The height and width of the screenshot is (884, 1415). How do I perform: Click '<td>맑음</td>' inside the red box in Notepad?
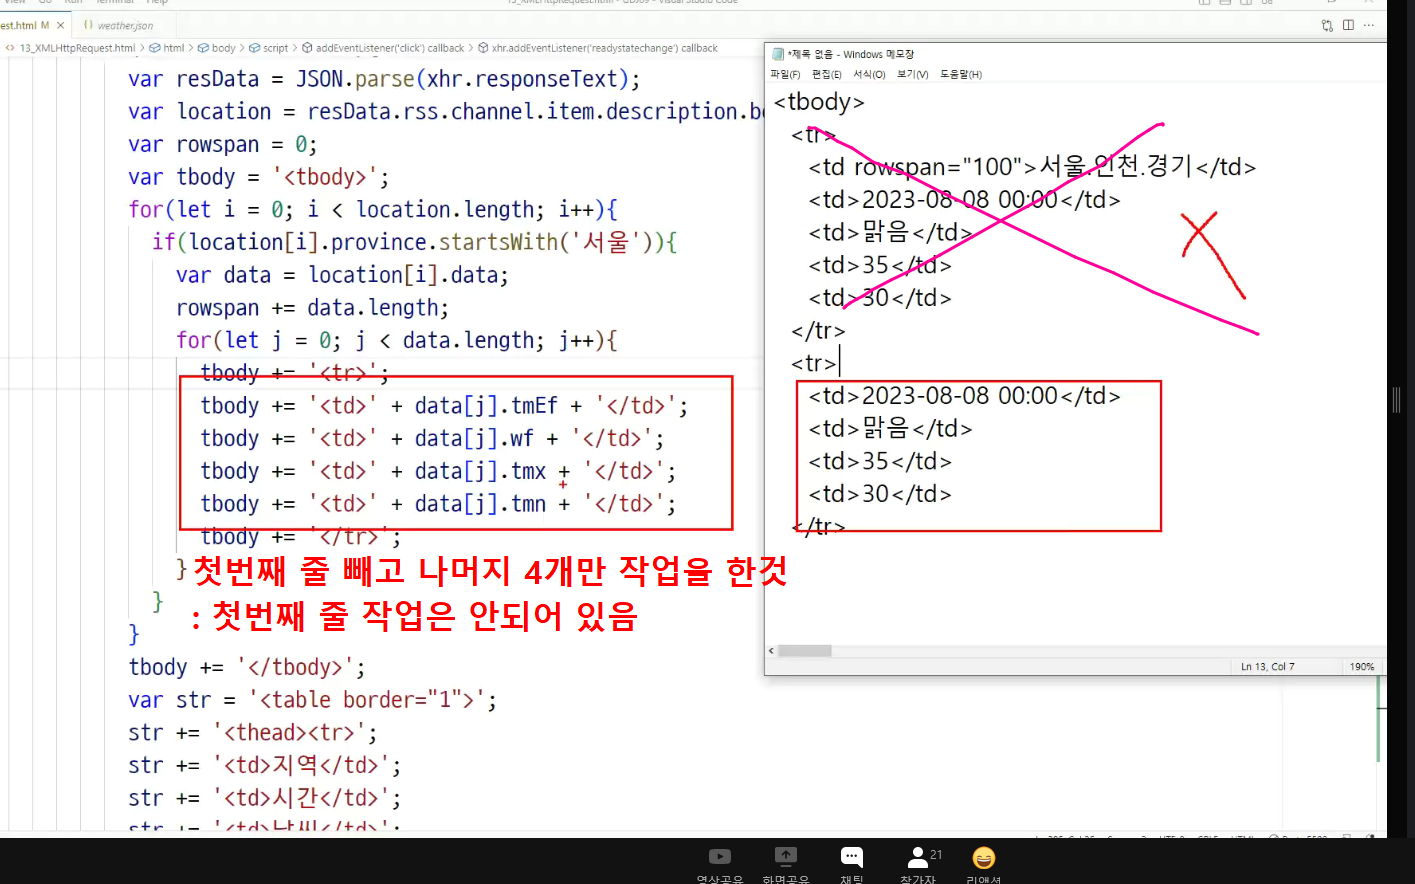(x=890, y=429)
